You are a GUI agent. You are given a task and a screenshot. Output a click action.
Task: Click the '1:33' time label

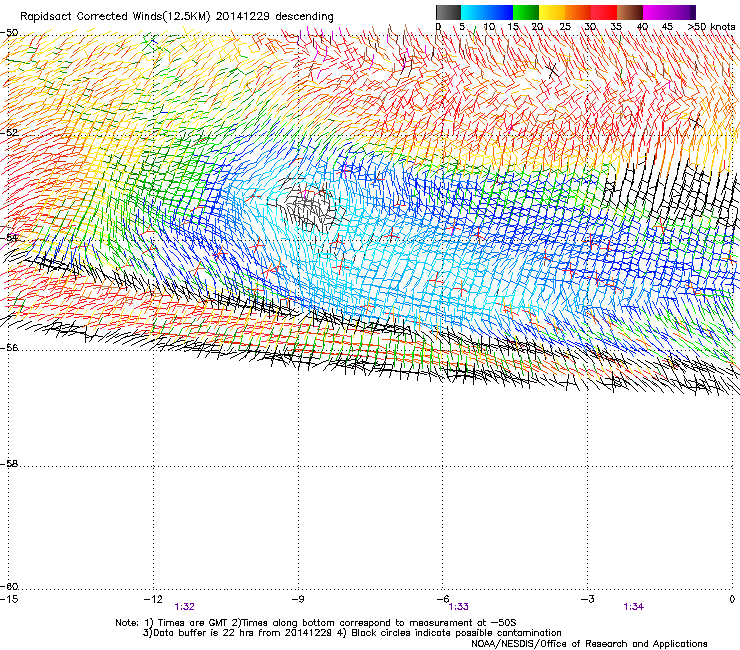tap(458, 607)
